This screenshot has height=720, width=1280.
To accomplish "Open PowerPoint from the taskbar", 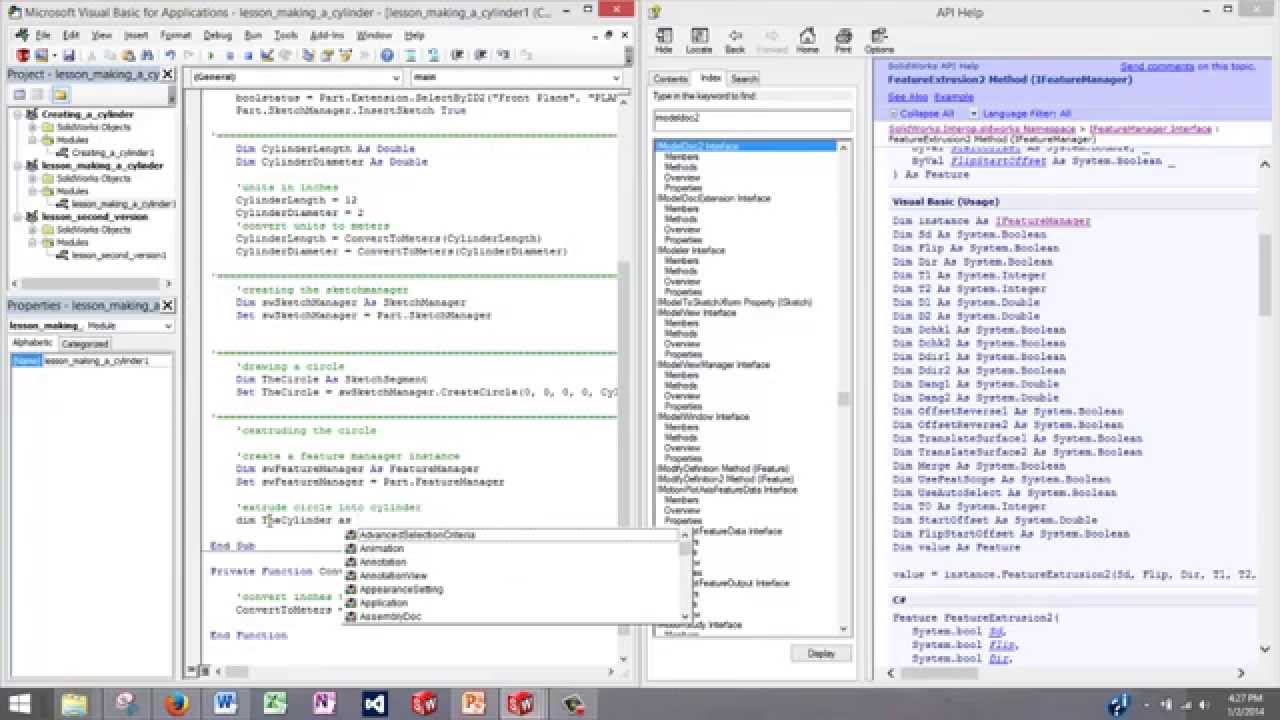I will click(474, 703).
